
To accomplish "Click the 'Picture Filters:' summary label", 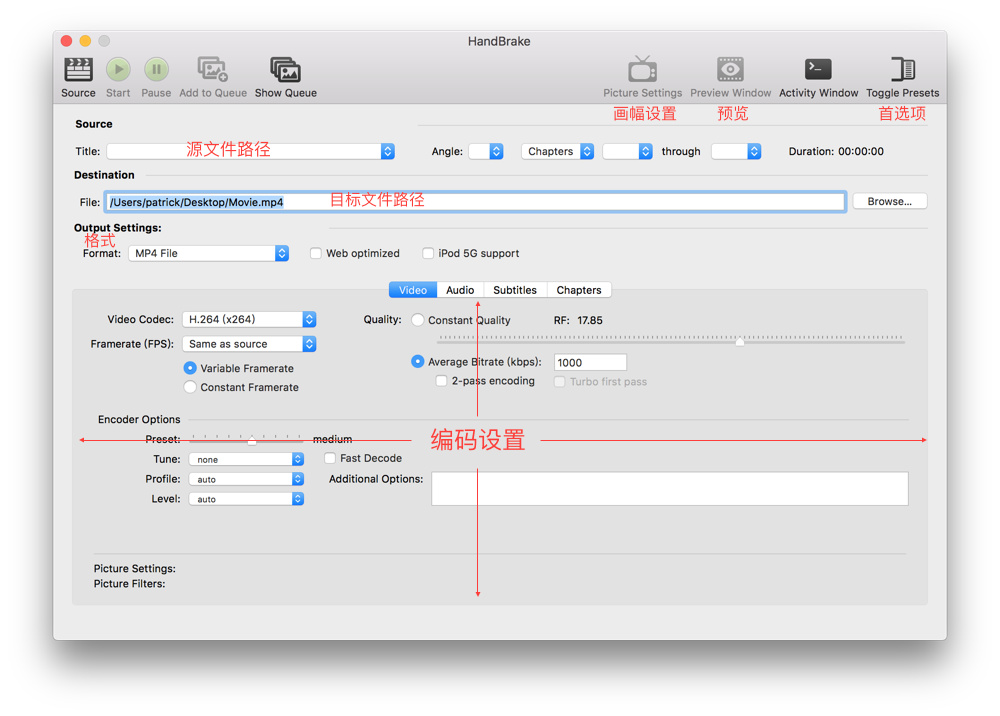I will 129,583.
